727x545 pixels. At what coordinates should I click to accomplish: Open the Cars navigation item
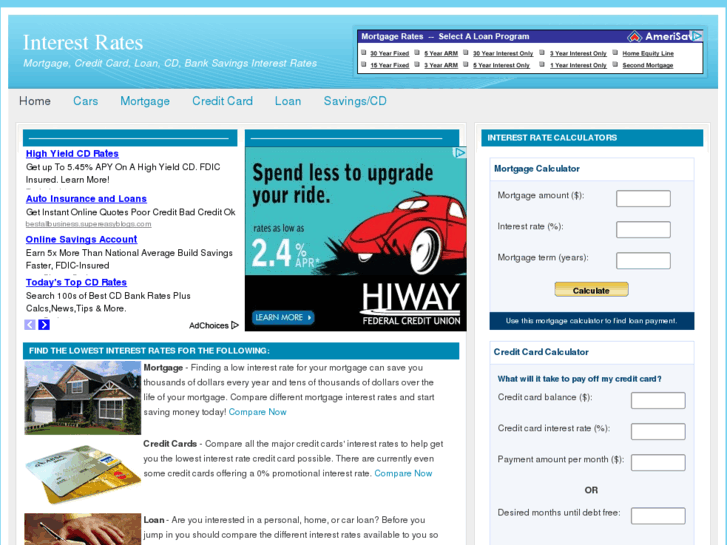tap(86, 101)
